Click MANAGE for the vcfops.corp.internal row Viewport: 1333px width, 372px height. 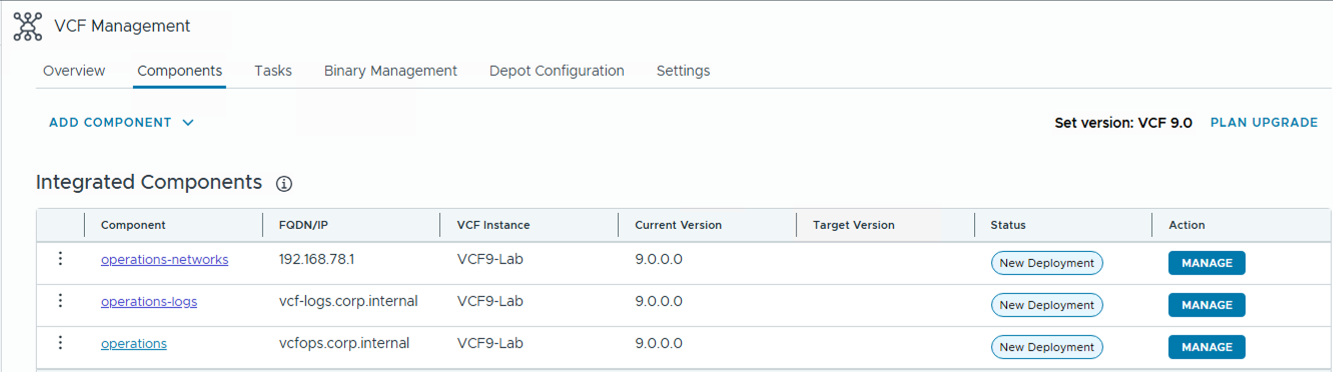point(1207,347)
